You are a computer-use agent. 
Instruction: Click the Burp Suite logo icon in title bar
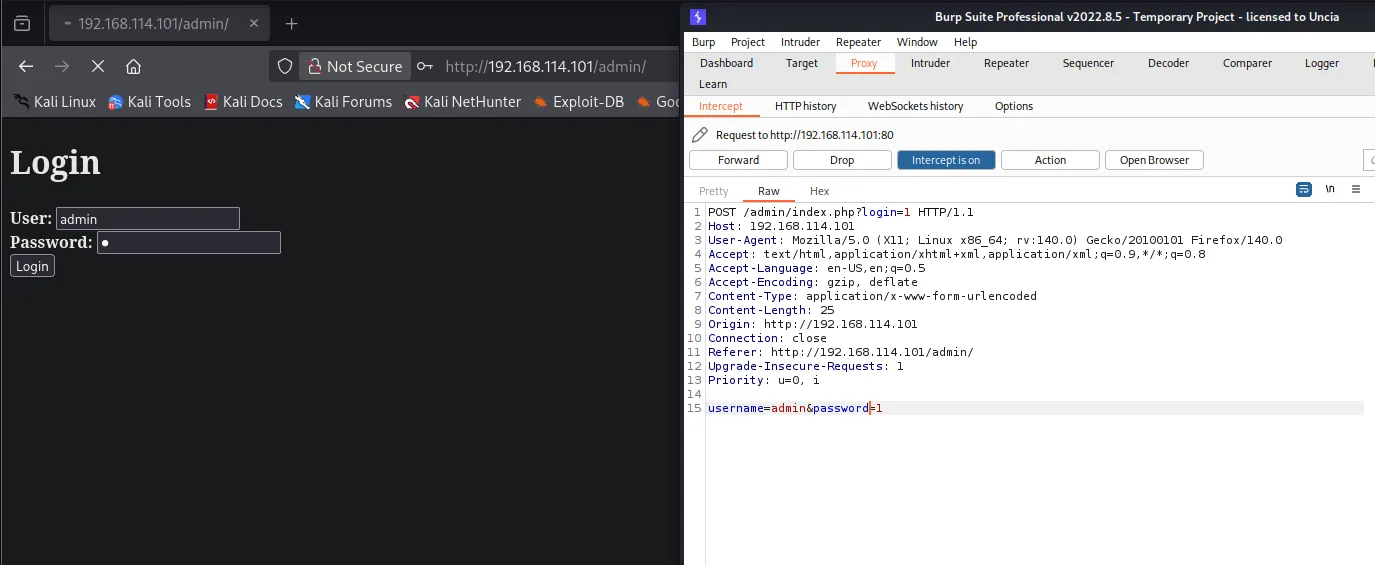pos(698,17)
